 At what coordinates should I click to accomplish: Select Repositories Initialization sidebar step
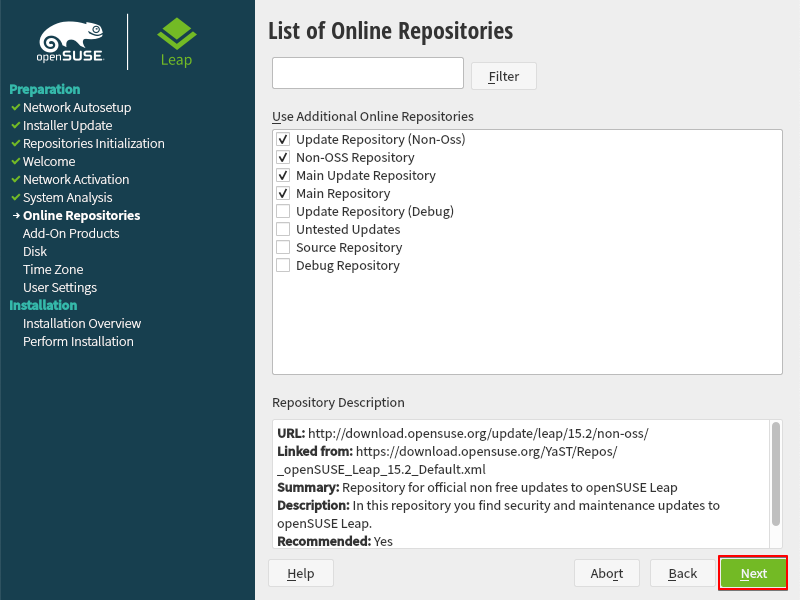(94, 143)
